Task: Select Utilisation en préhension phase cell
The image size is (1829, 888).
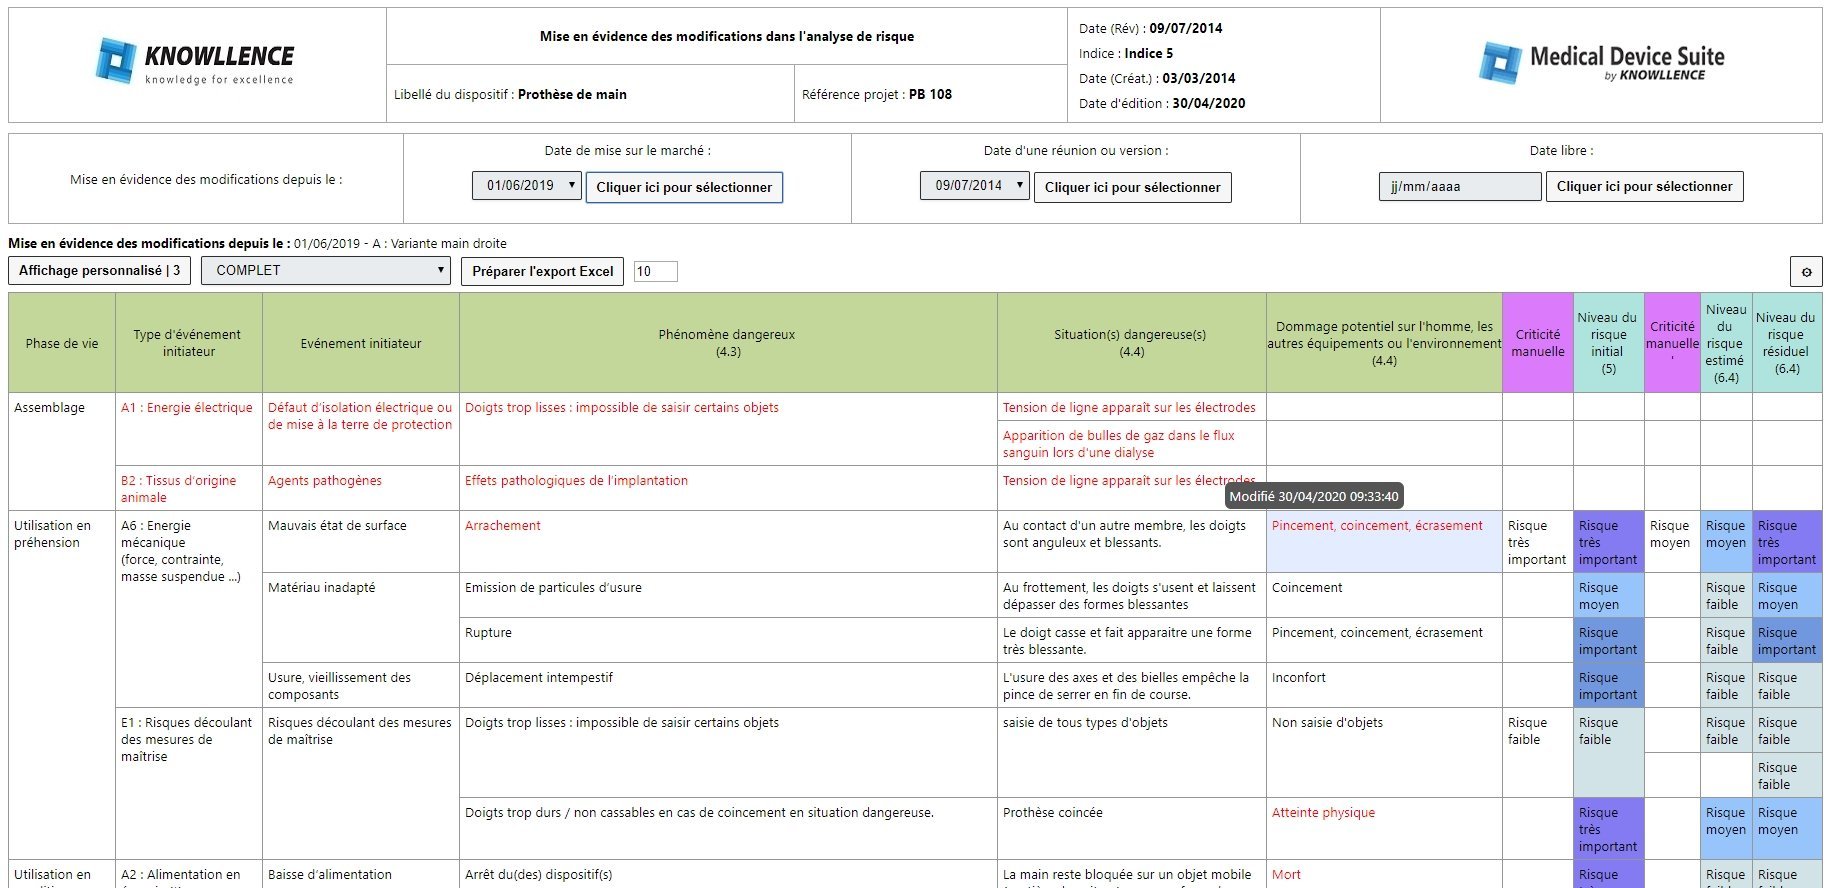Action: pos(62,685)
